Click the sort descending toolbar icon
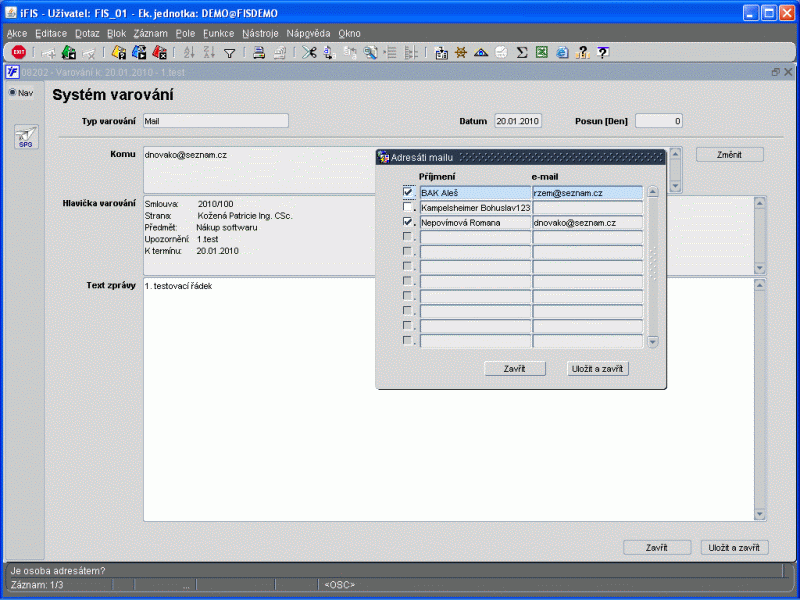 209,52
